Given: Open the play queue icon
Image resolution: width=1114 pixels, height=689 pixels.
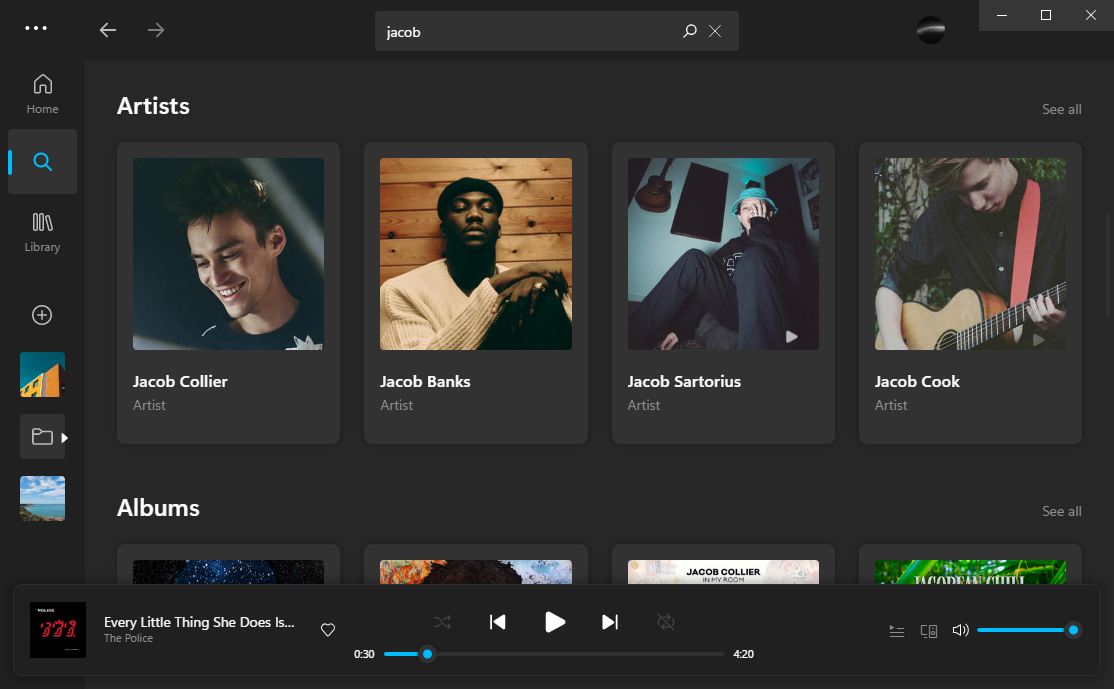Looking at the screenshot, I should (x=897, y=631).
